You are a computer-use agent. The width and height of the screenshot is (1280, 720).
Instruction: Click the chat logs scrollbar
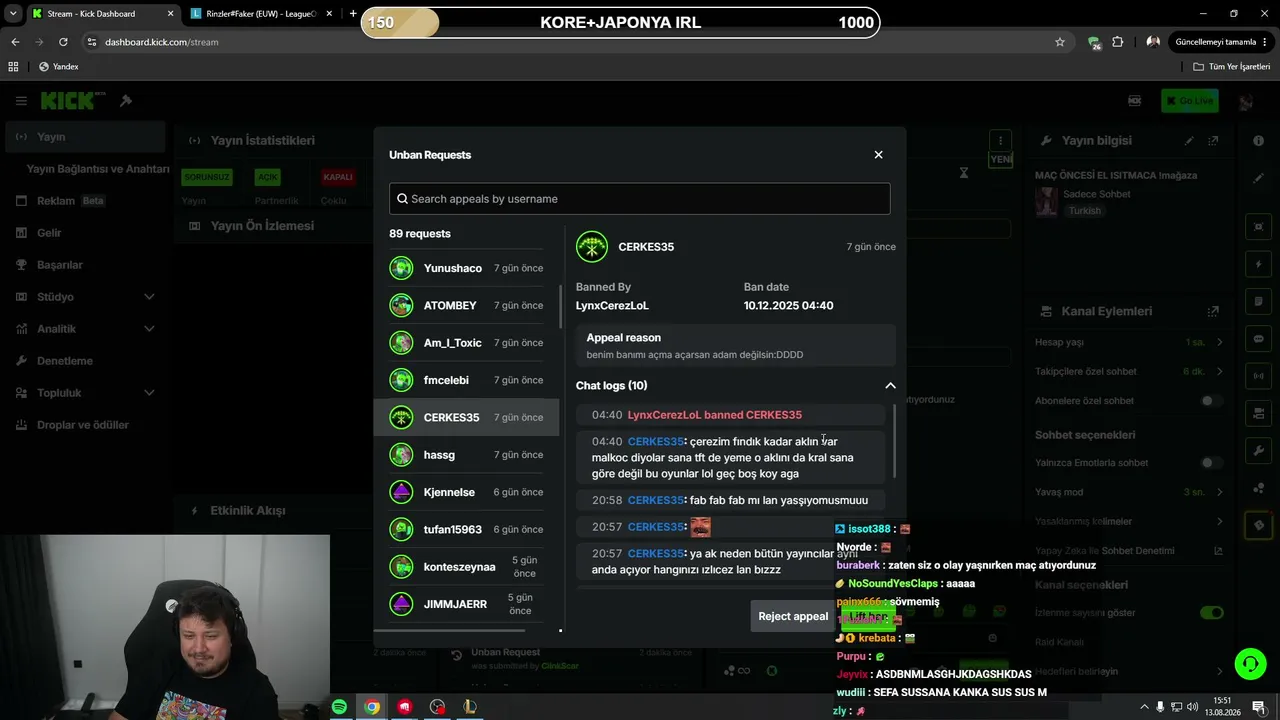coord(894,440)
